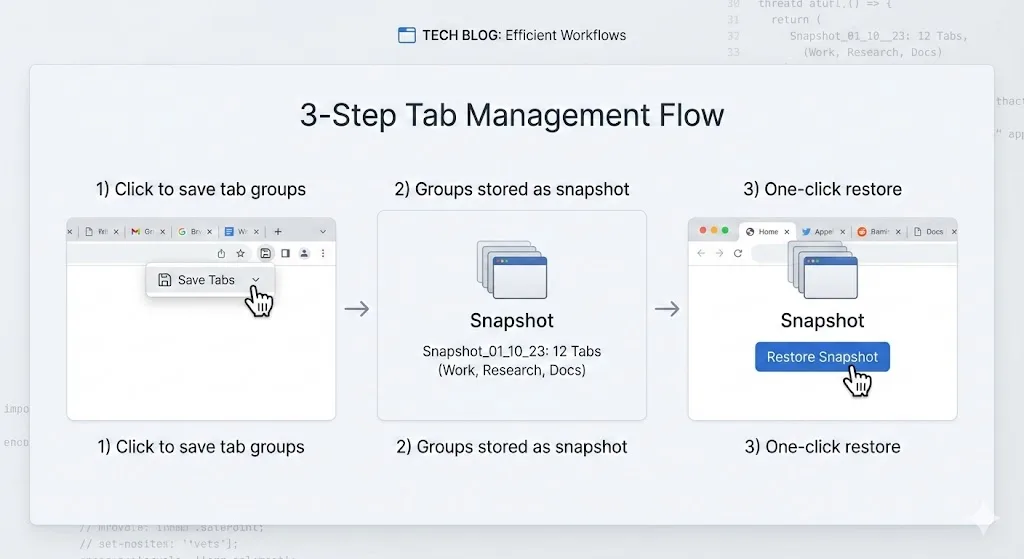Viewport: 1024px width, 559px height.
Task: Click the yellow macOS minimize dot
Action: click(714, 231)
